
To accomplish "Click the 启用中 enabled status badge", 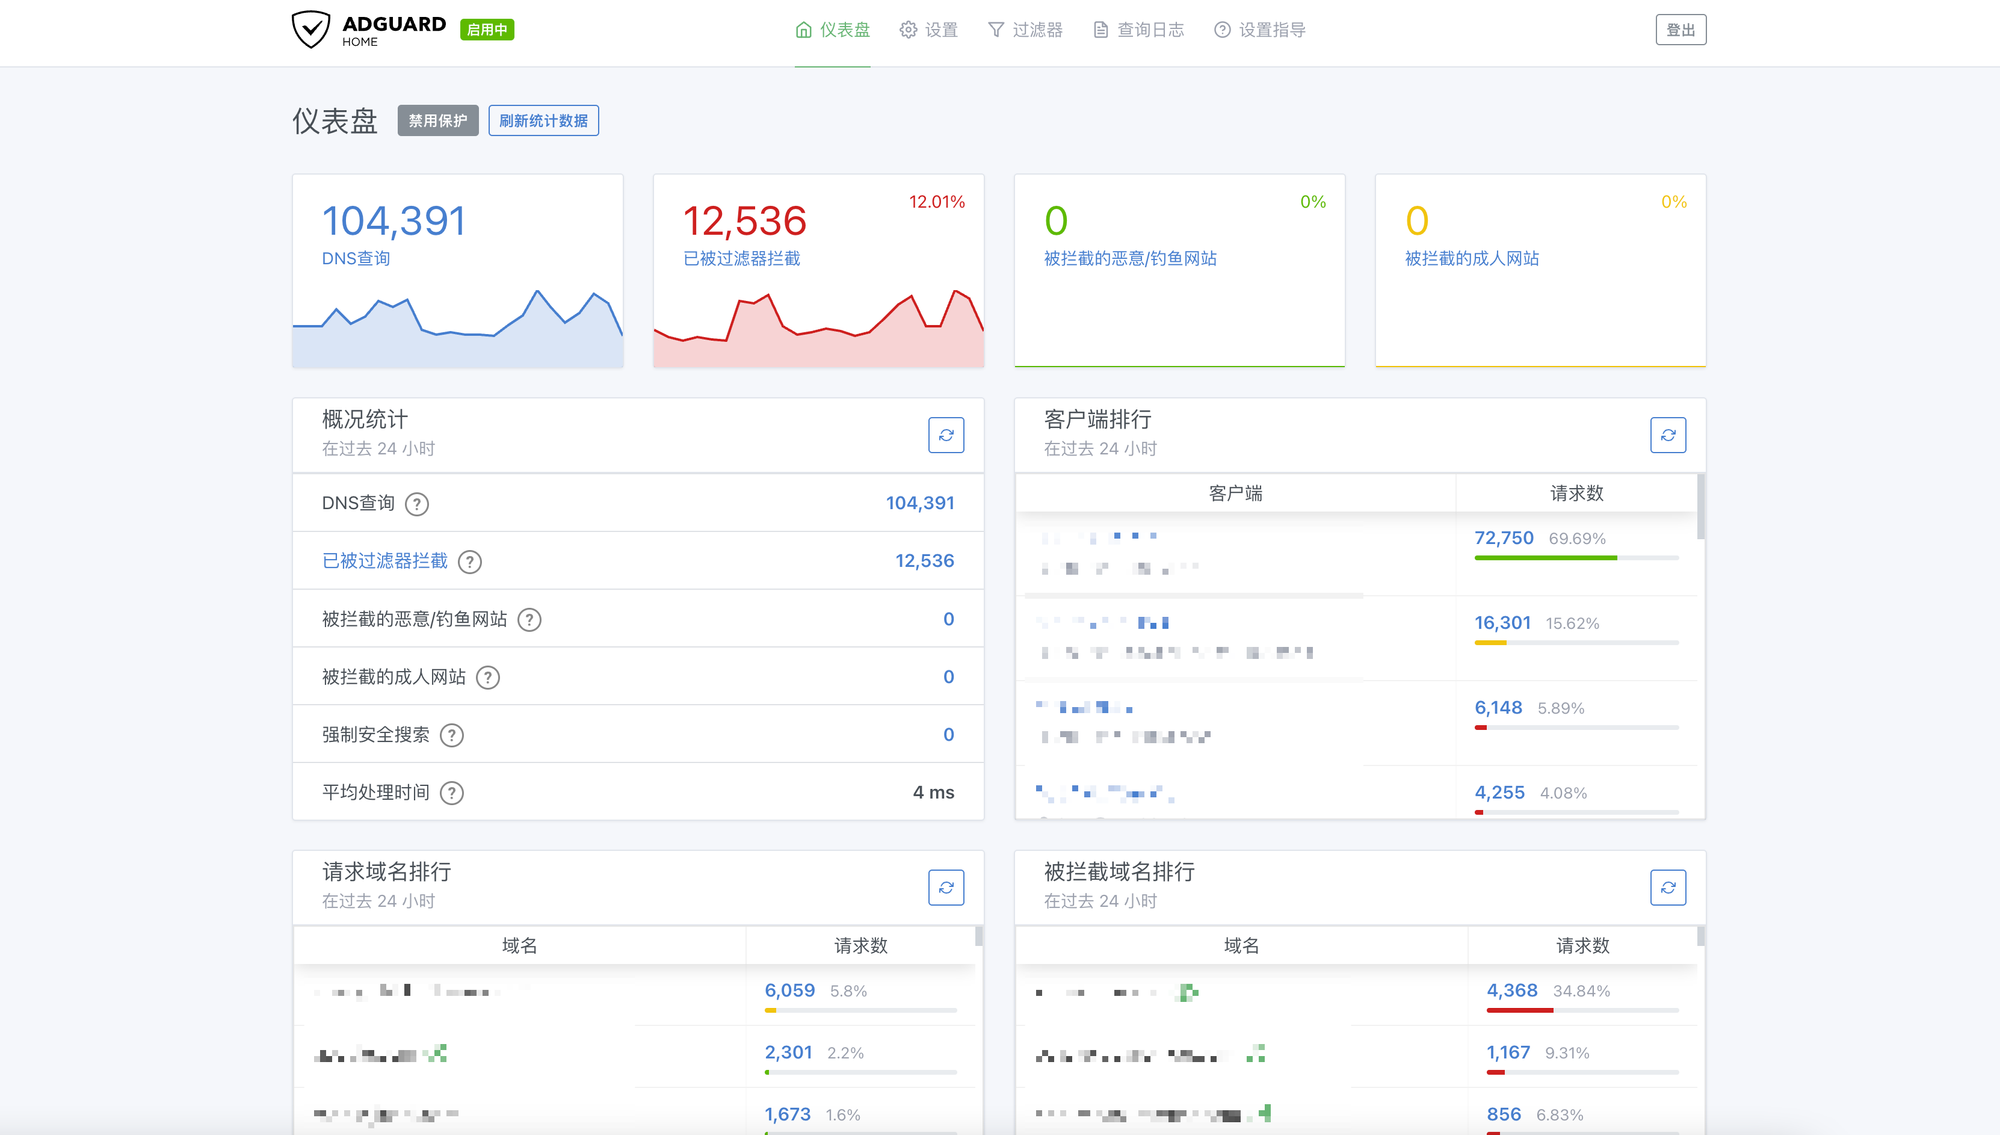I will click(x=487, y=30).
